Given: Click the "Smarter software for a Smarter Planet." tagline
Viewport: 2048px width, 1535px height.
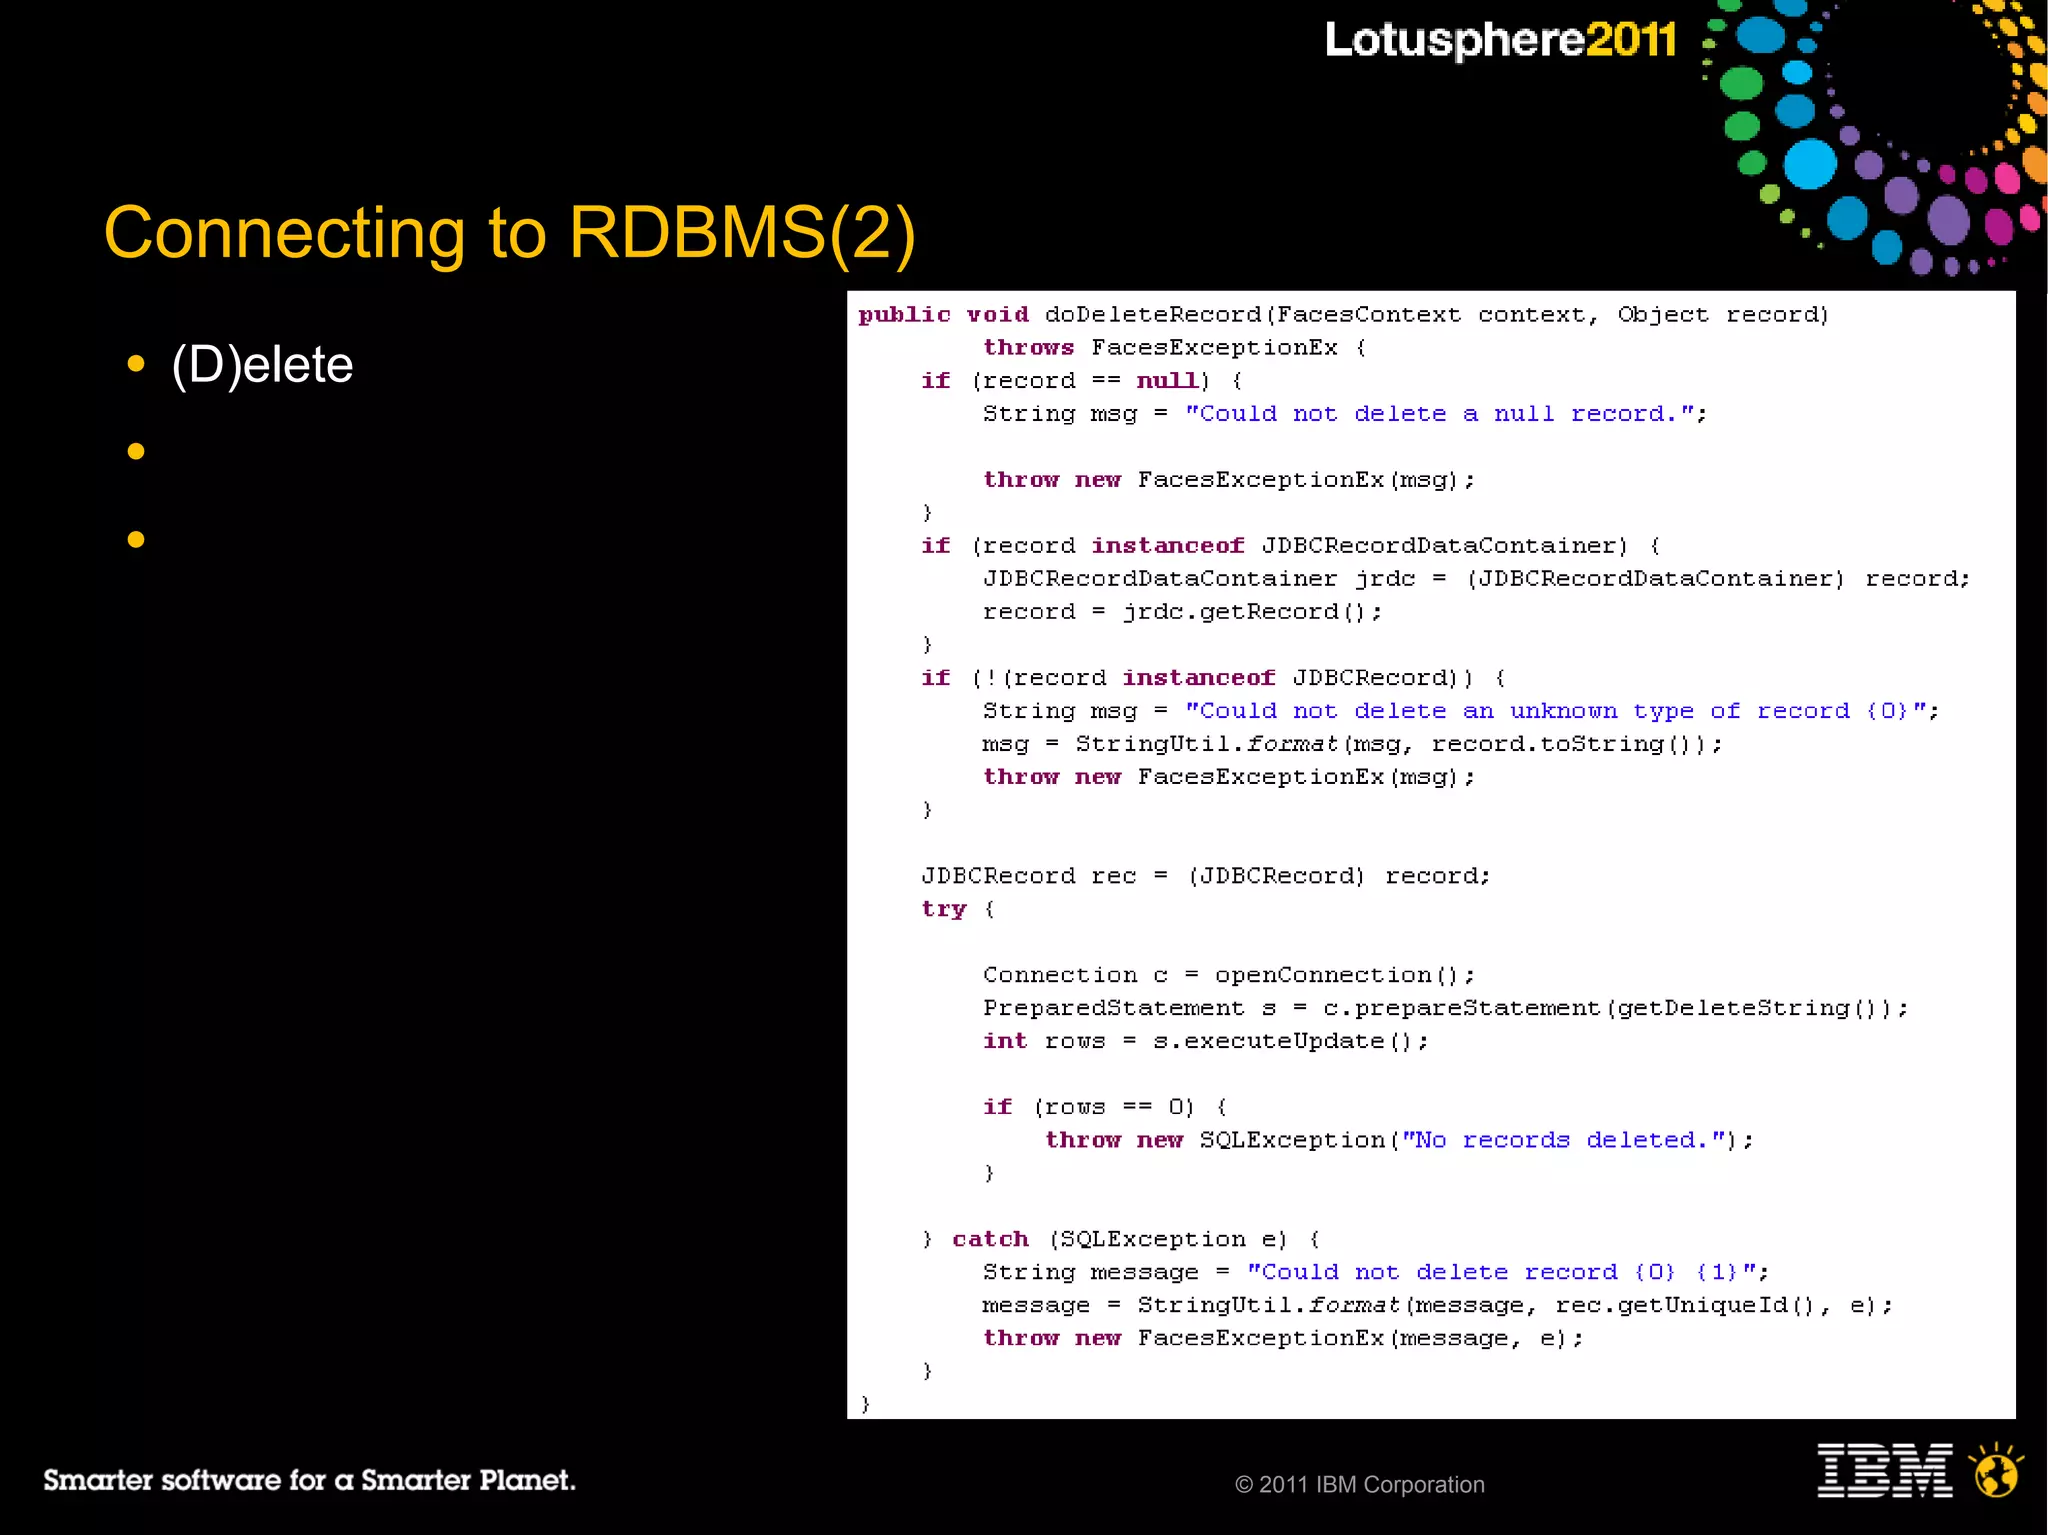Looking at the screenshot, I should (x=309, y=1480).
